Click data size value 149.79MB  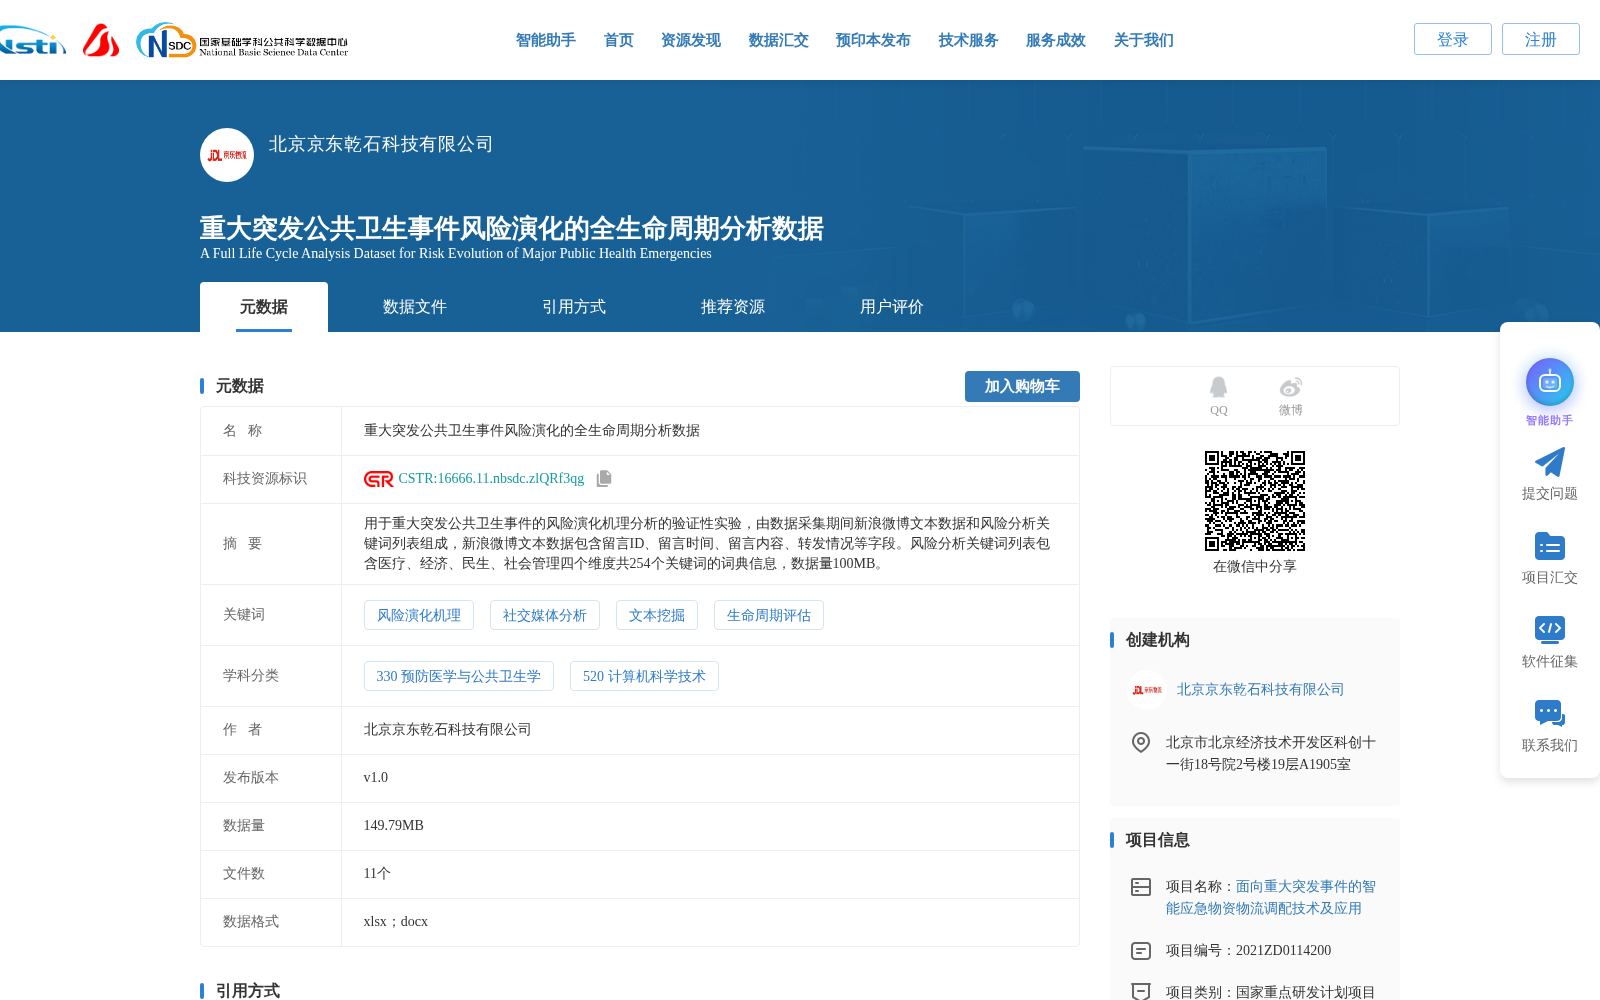(x=394, y=826)
